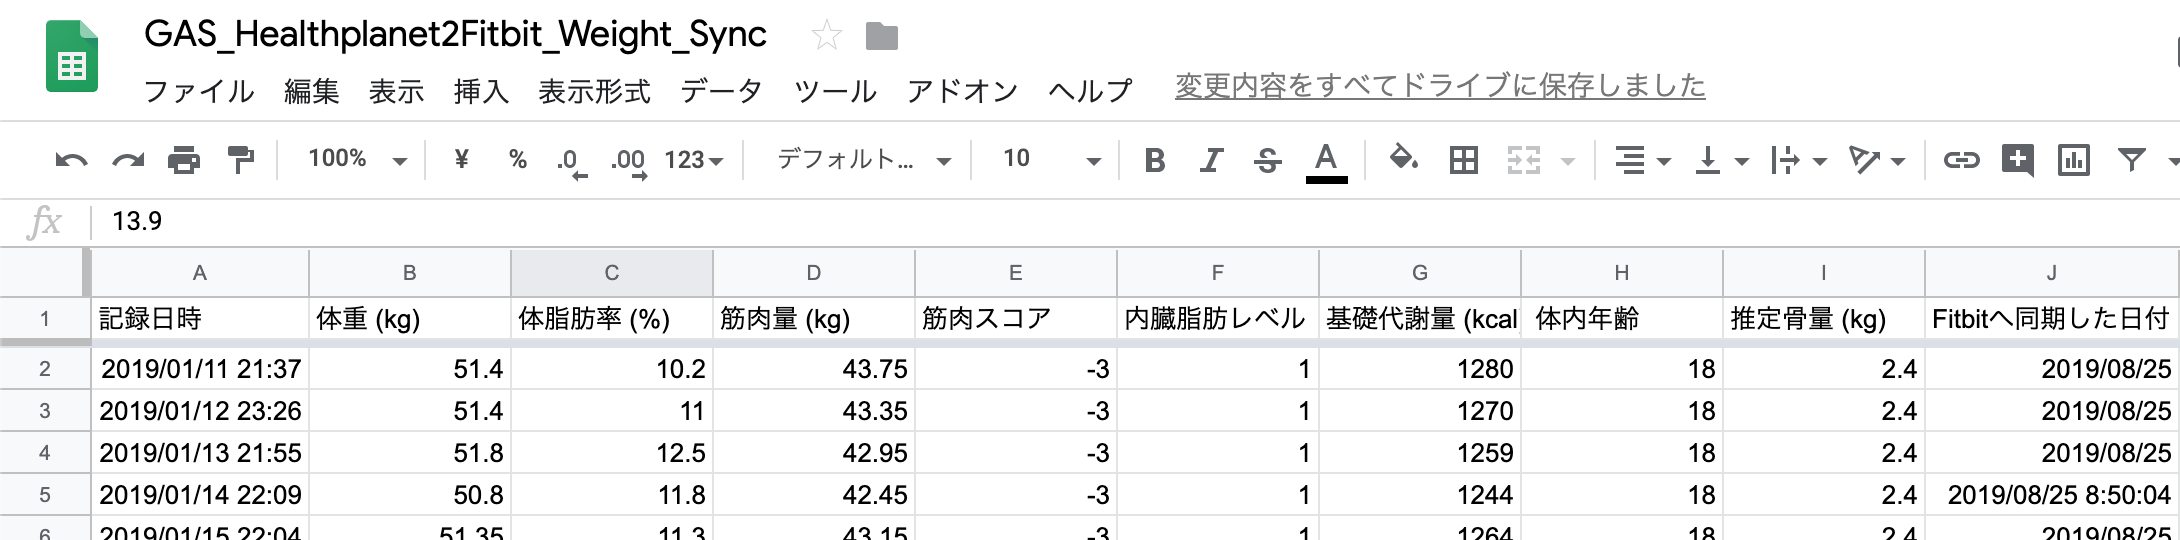Add a comment with plus bubble icon

tap(2018, 160)
